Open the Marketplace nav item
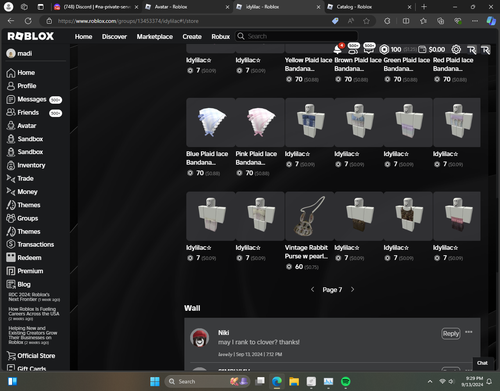This screenshot has height=391, width=500. coord(155,37)
